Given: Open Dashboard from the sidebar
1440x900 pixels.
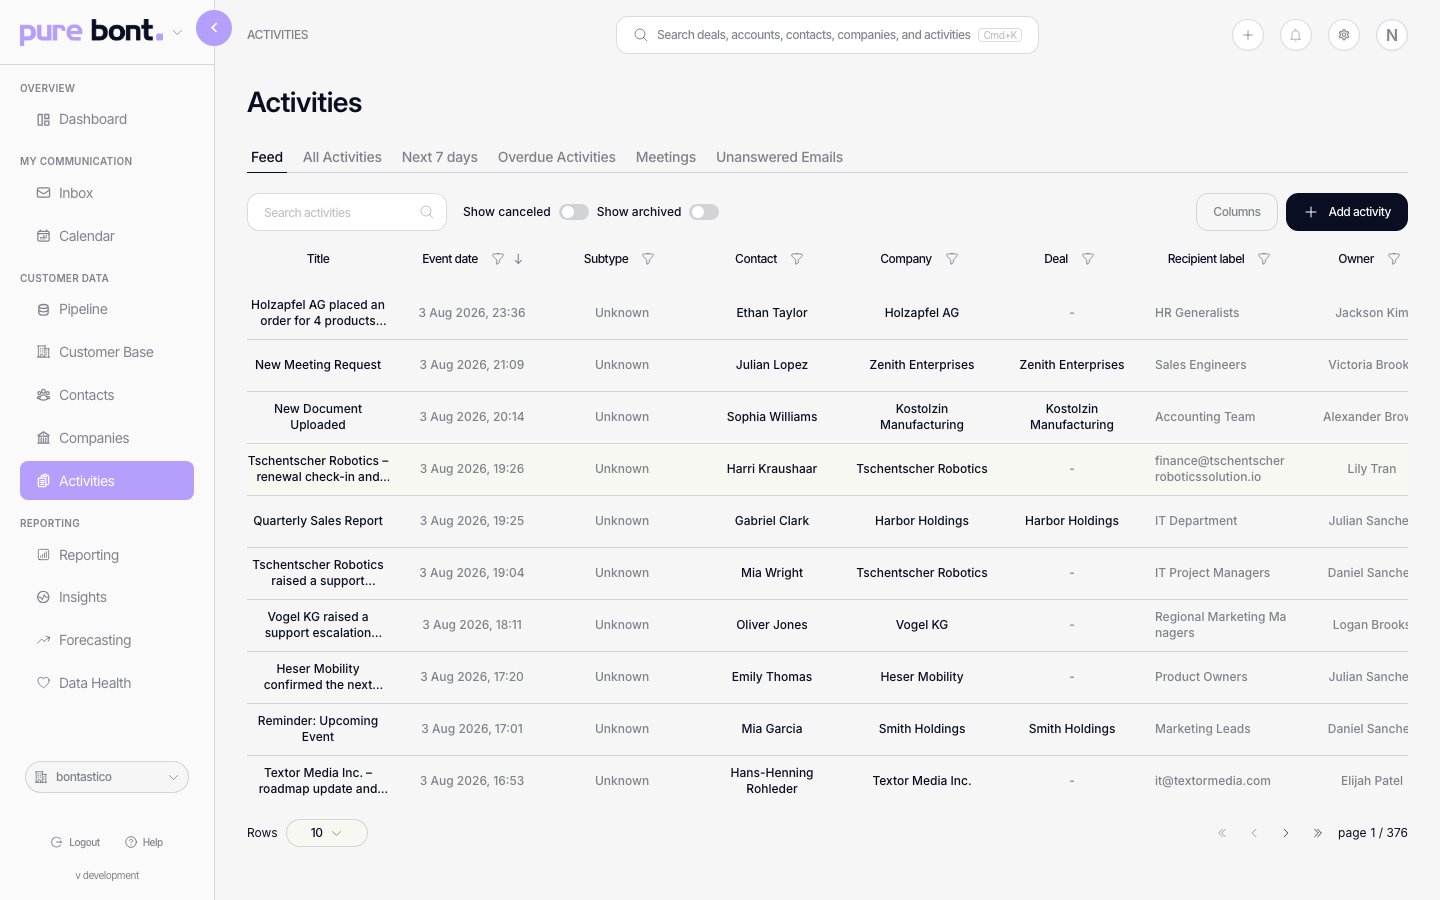Looking at the screenshot, I should click(107, 119).
